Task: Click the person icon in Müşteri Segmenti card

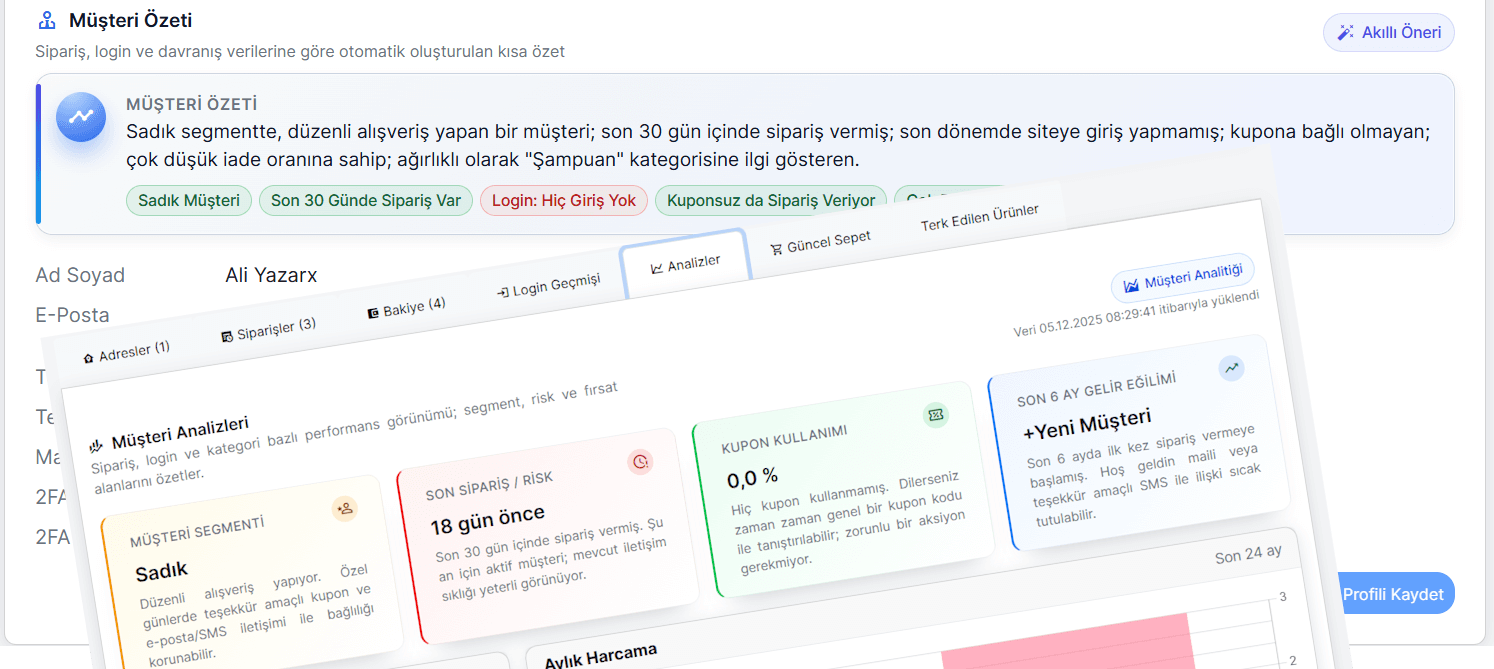Action: [345, 508]
